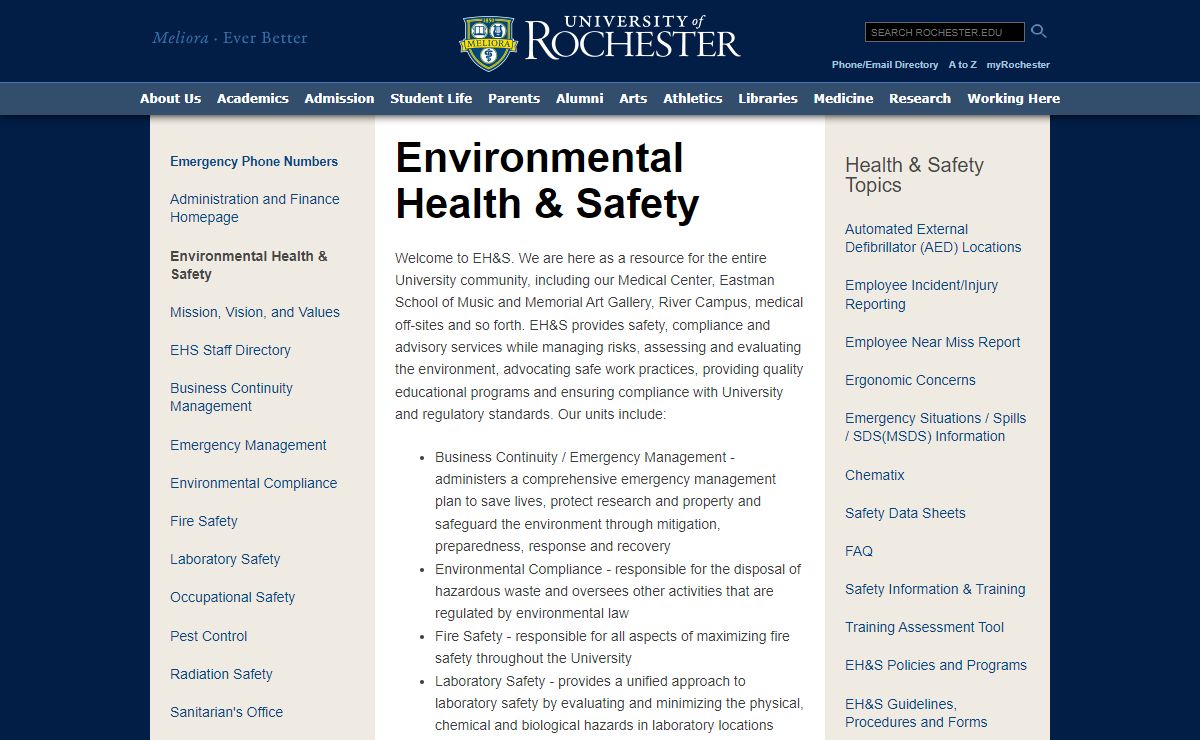
Task: Open Working Here menu item
Action: [1013, 98]
